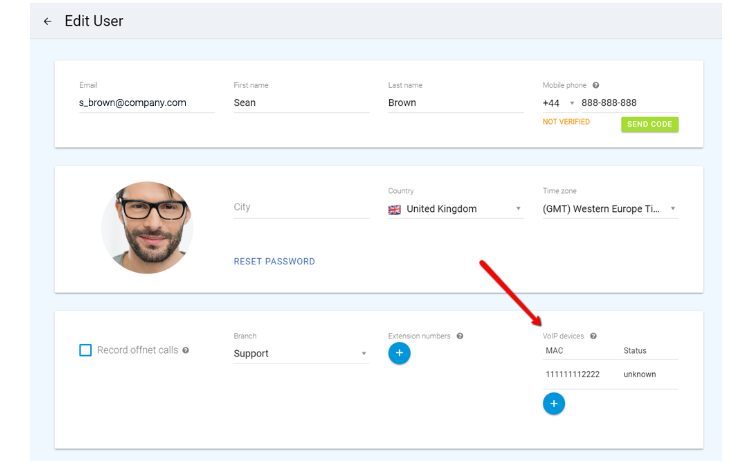Image resolution: width=755 pixels, height=464 pixels.
Task: Open the Branch dropdown showing Support
Action: point(363,353)
